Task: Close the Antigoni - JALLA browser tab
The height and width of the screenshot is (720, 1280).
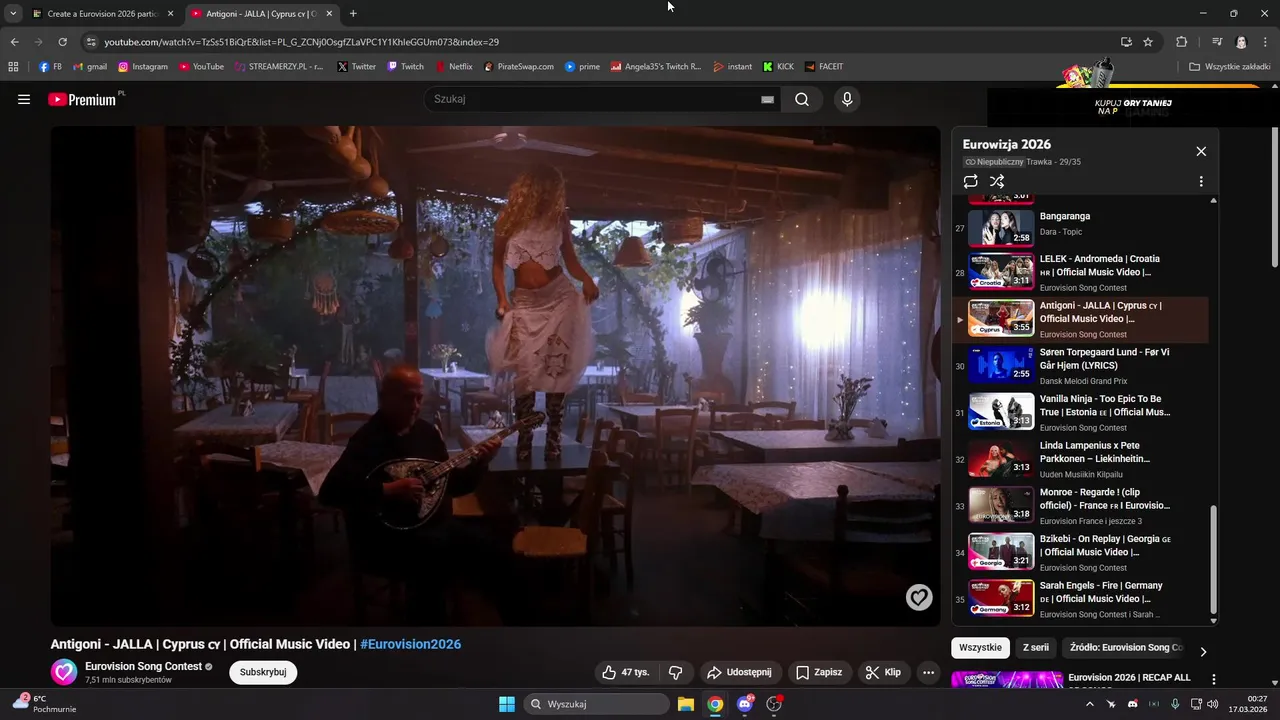Action: tap(329, 14)
